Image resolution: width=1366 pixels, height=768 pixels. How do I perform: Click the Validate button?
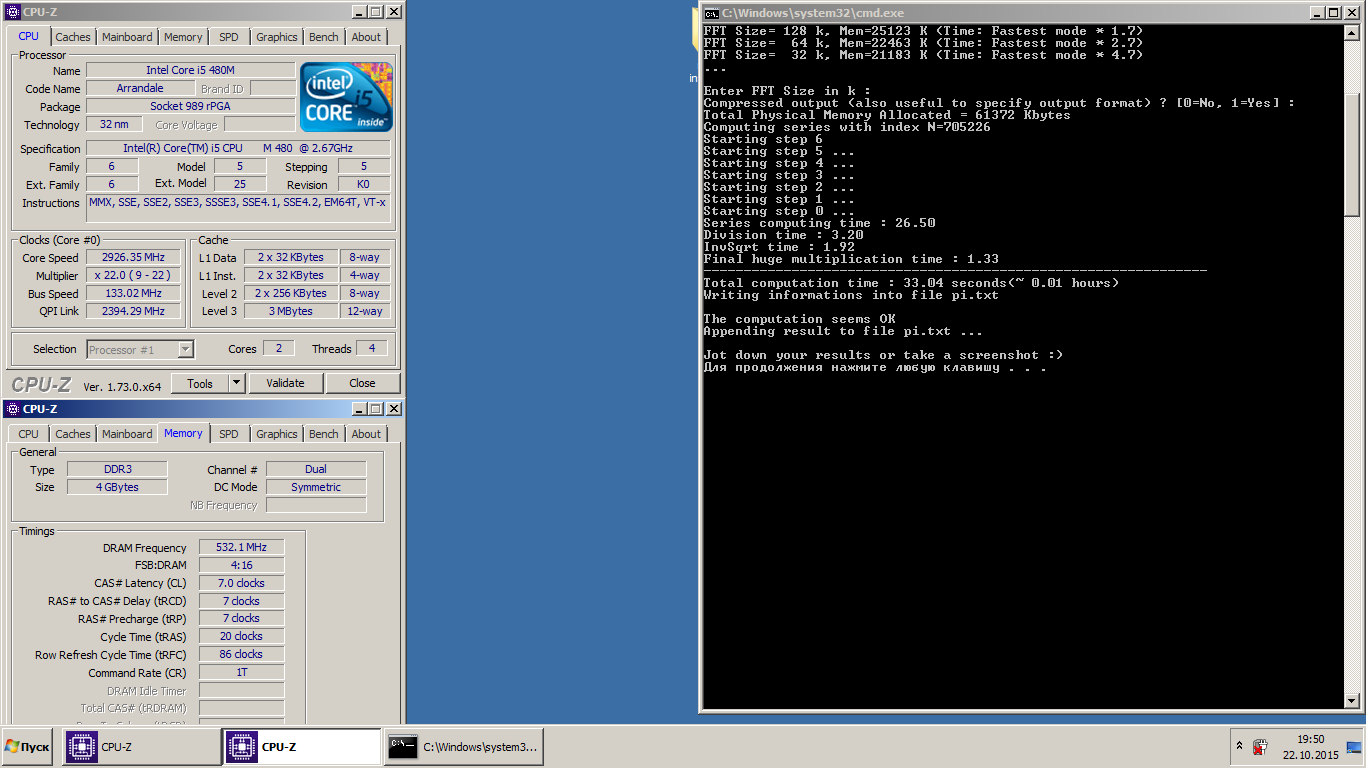(285, 383)
